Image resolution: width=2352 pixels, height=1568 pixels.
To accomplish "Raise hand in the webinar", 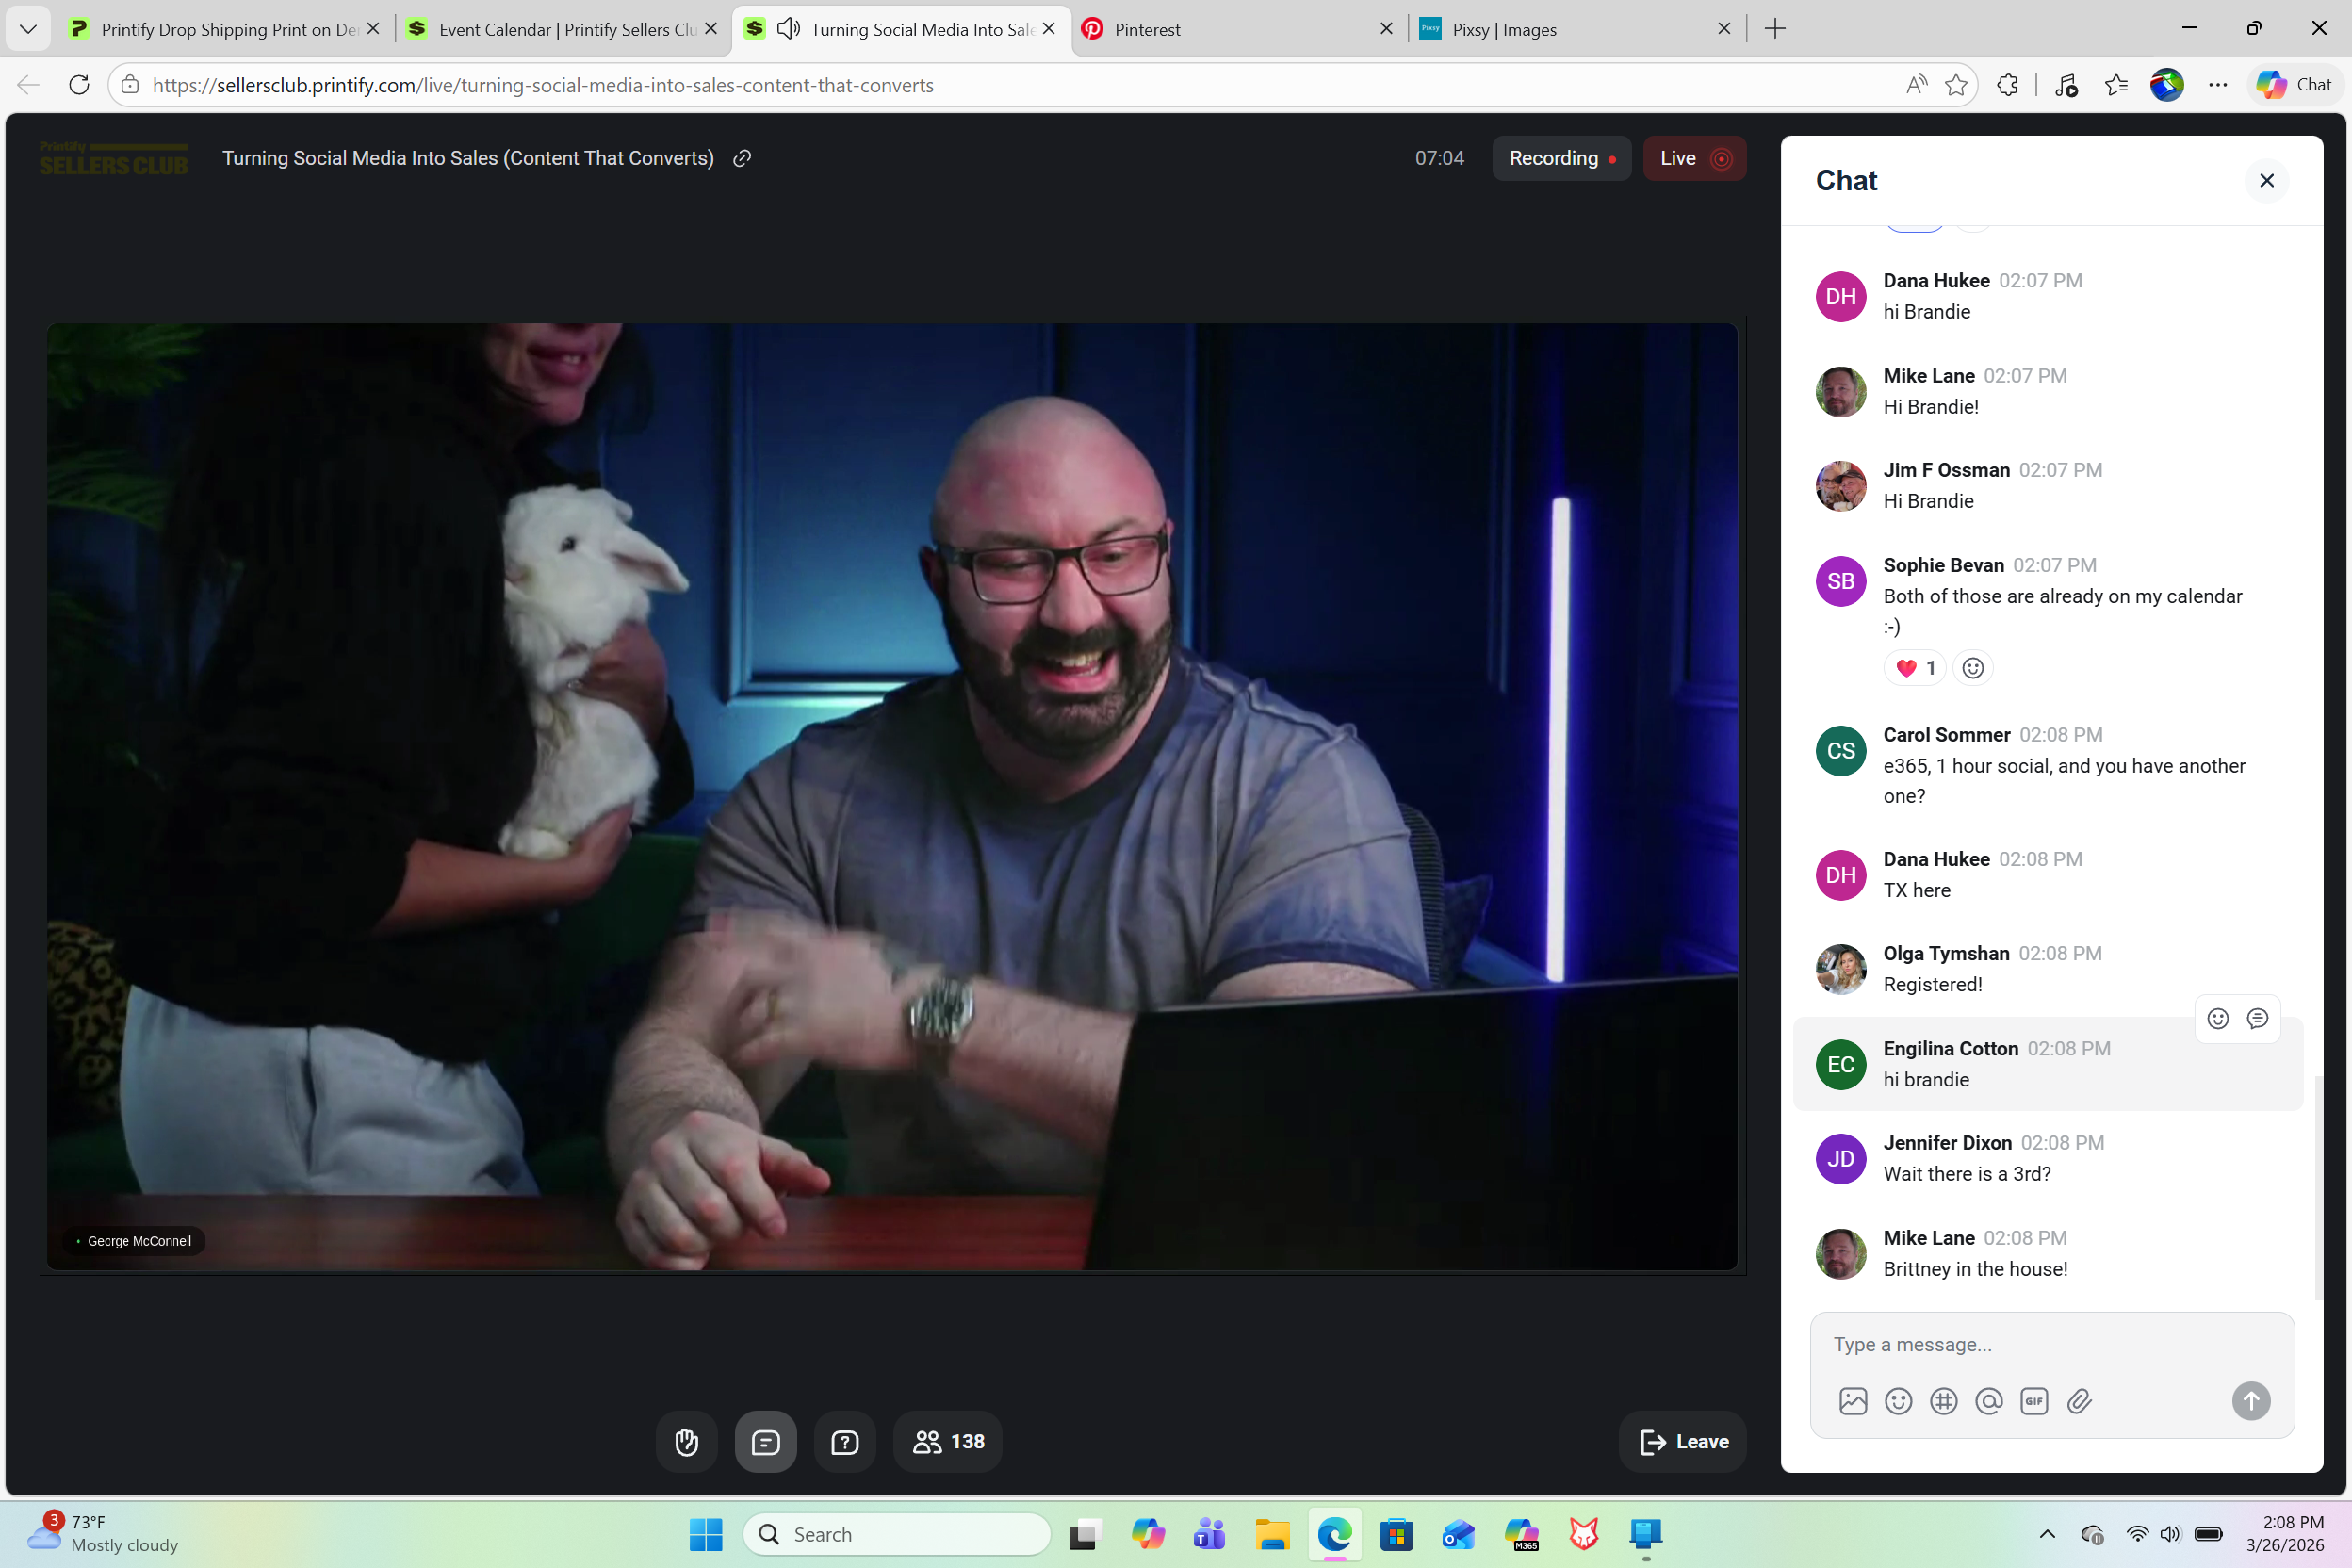I will click(686, 1441).
